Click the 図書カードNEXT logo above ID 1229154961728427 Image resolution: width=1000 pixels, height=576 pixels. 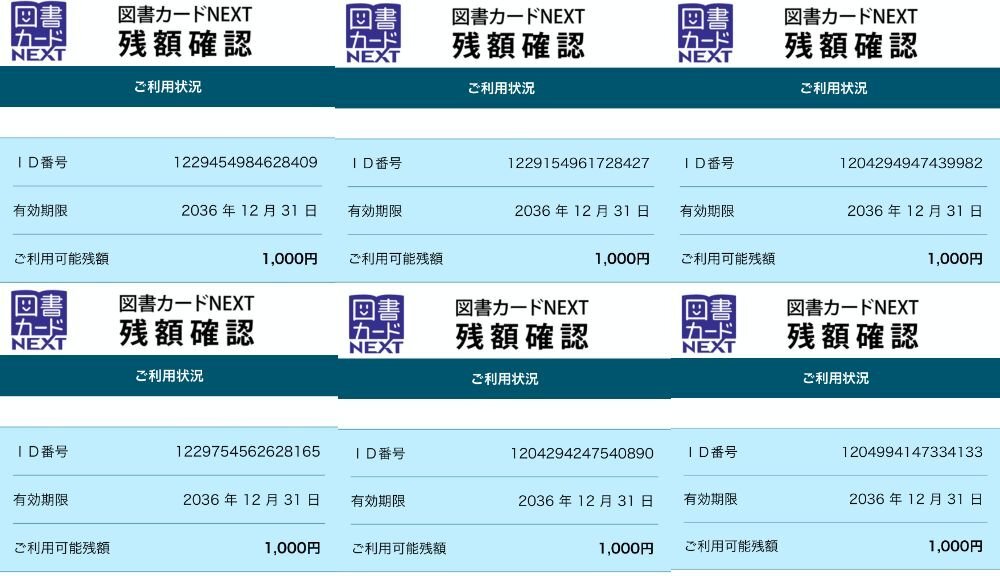tap(373, 33)
